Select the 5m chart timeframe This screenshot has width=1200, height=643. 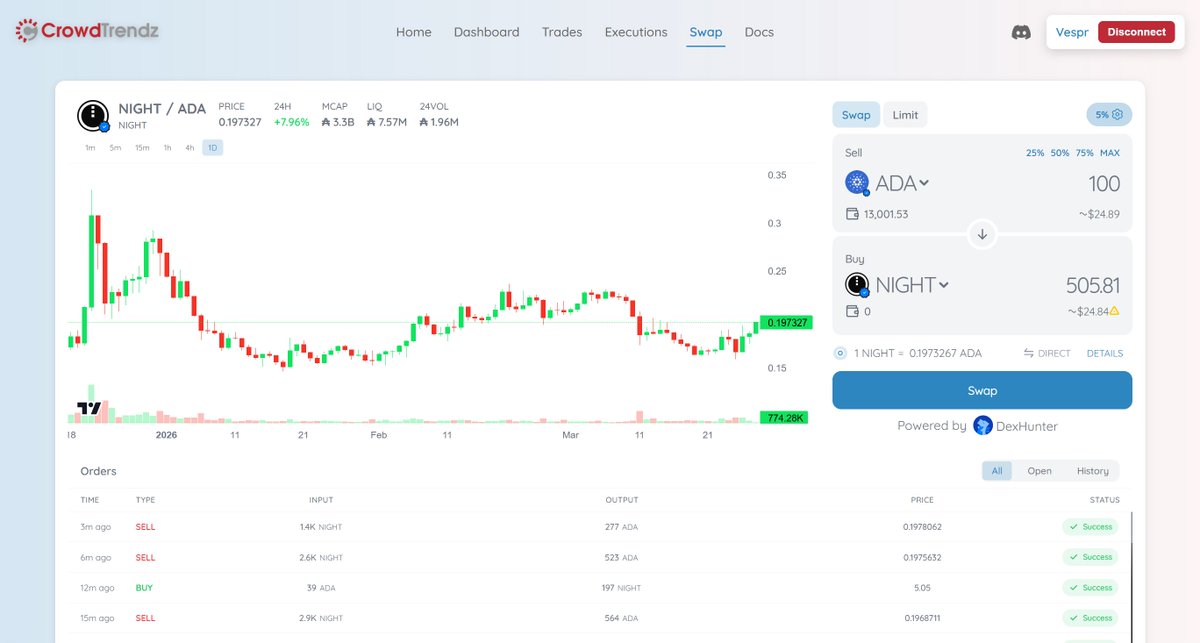(115, 148)
